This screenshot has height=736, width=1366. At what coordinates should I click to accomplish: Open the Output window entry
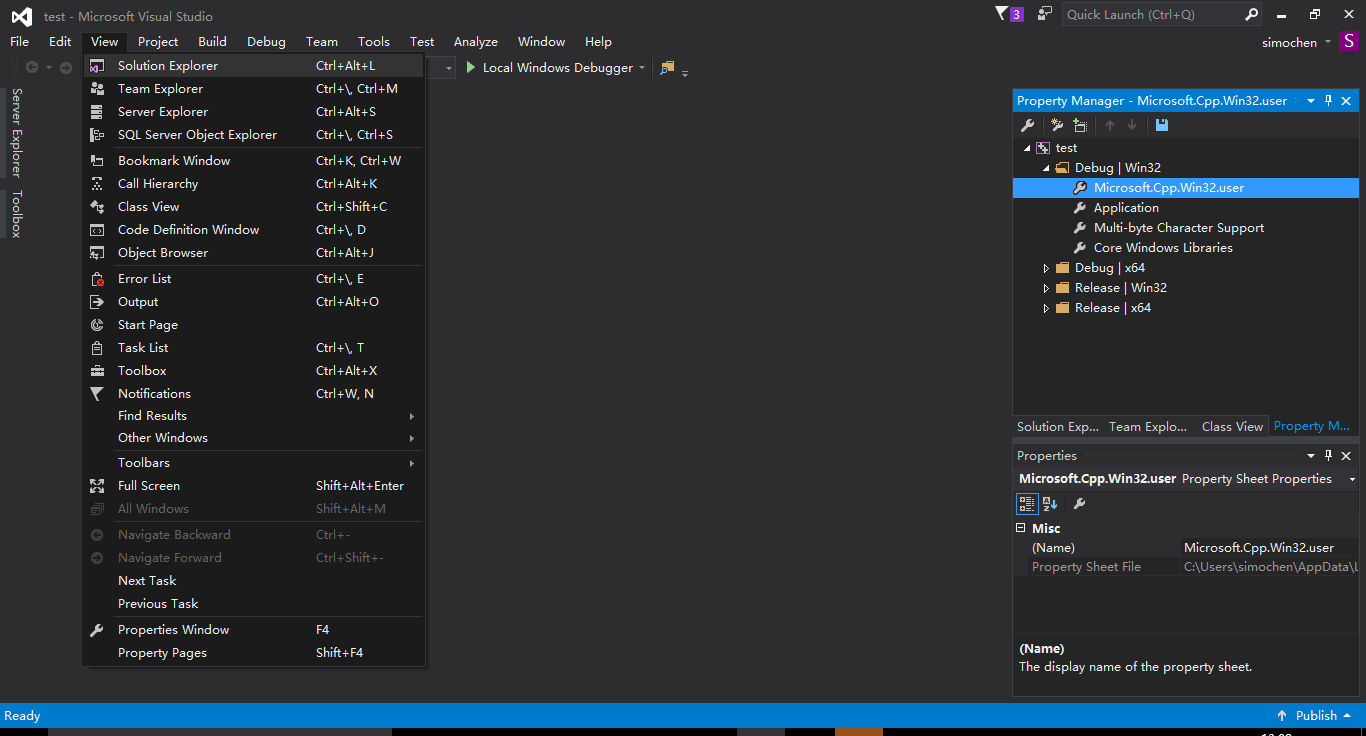[254, 302]
